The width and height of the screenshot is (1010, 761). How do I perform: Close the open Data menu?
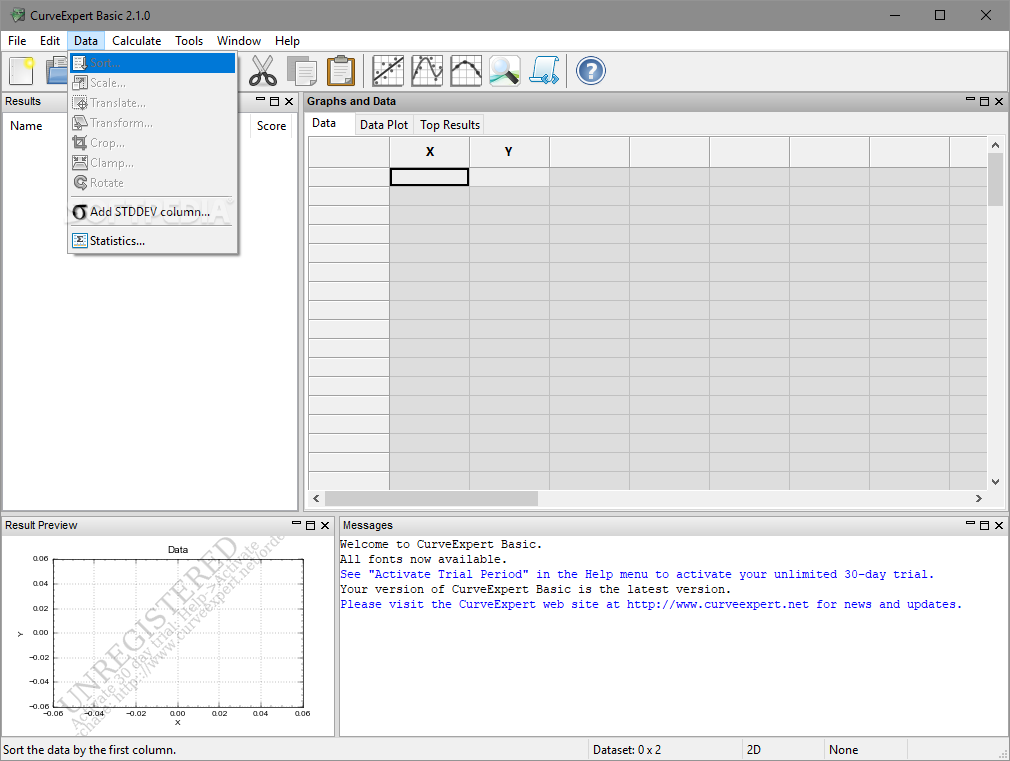point(86,41)
